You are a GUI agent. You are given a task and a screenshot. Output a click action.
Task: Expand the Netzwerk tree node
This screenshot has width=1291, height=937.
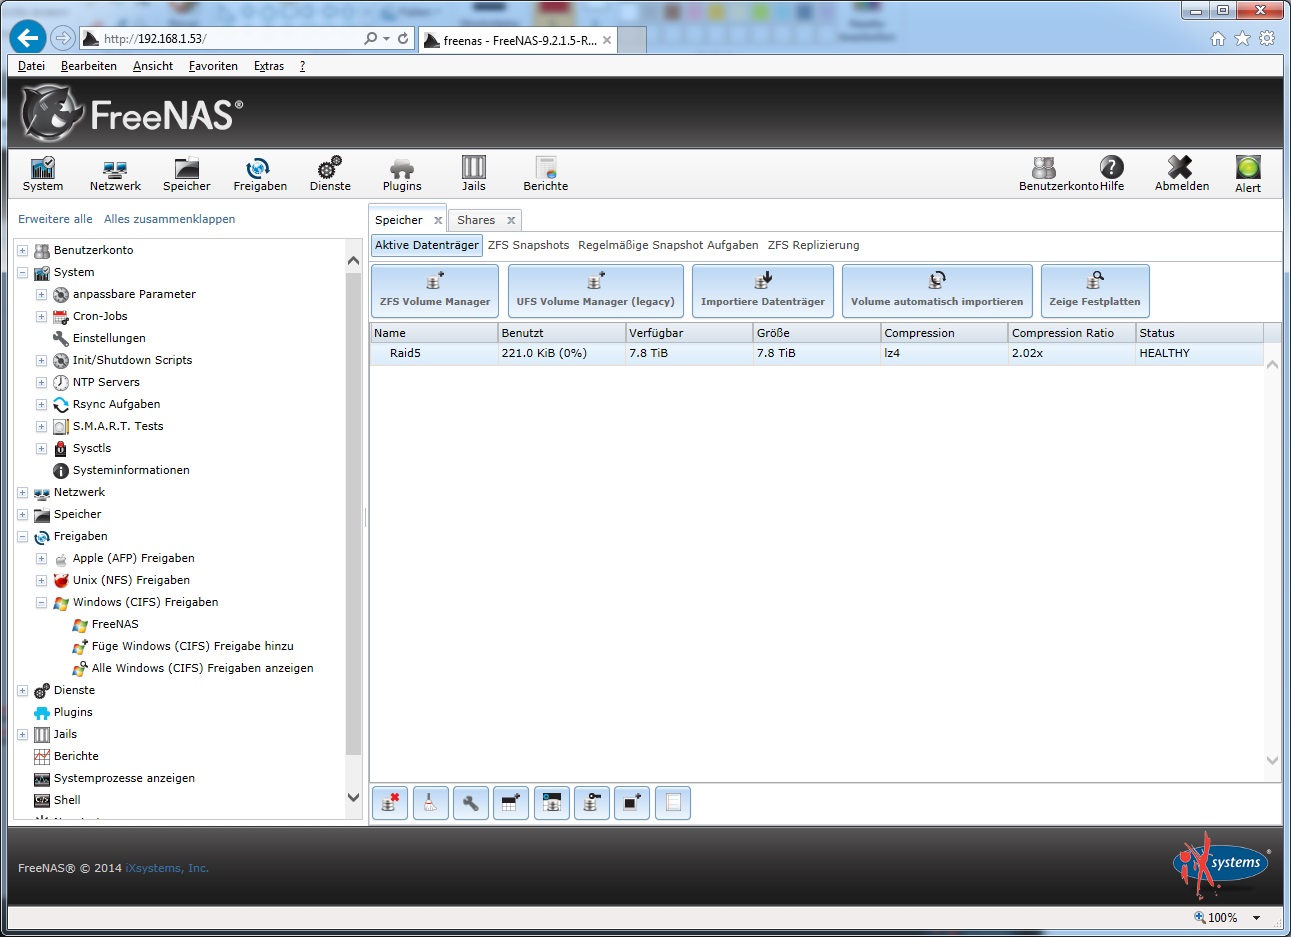tap(22, 493)
